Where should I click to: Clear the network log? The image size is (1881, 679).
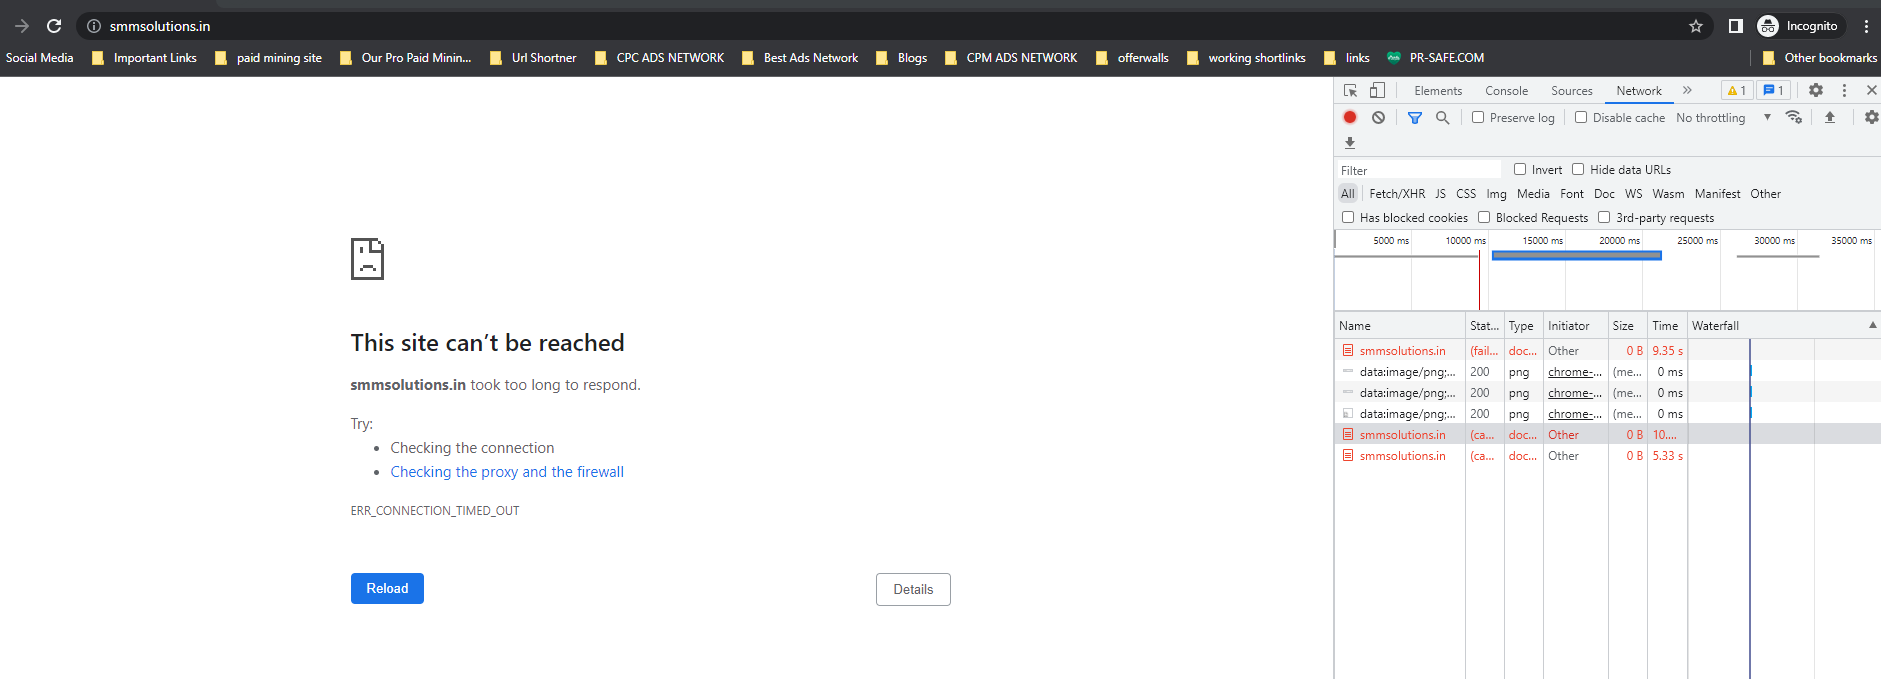coord(1378,117)
